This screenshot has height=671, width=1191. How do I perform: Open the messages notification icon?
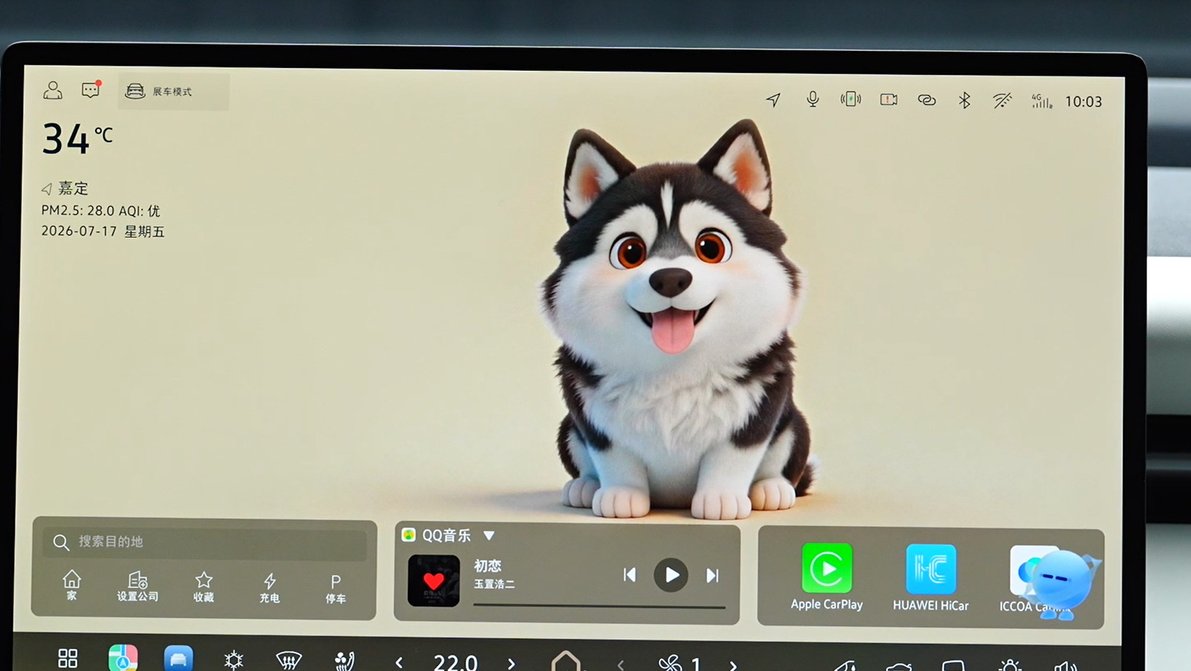tap(91, 90)
